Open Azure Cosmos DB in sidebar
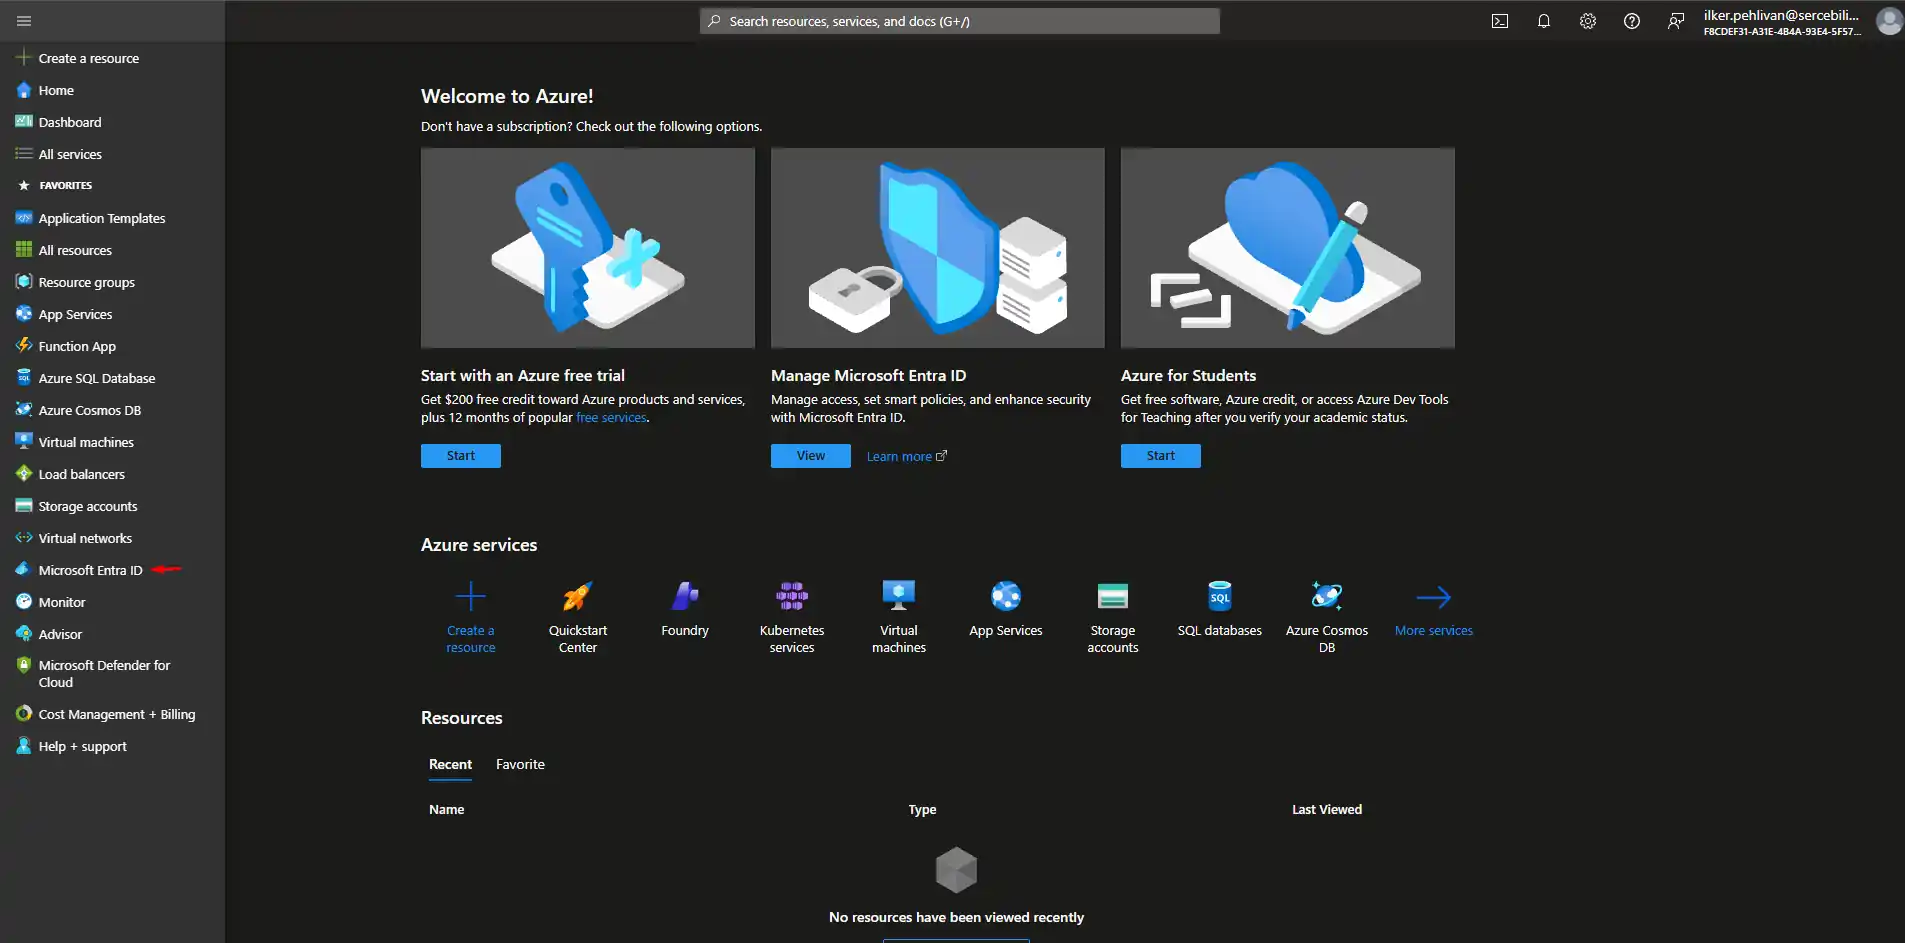 (90, 410)
